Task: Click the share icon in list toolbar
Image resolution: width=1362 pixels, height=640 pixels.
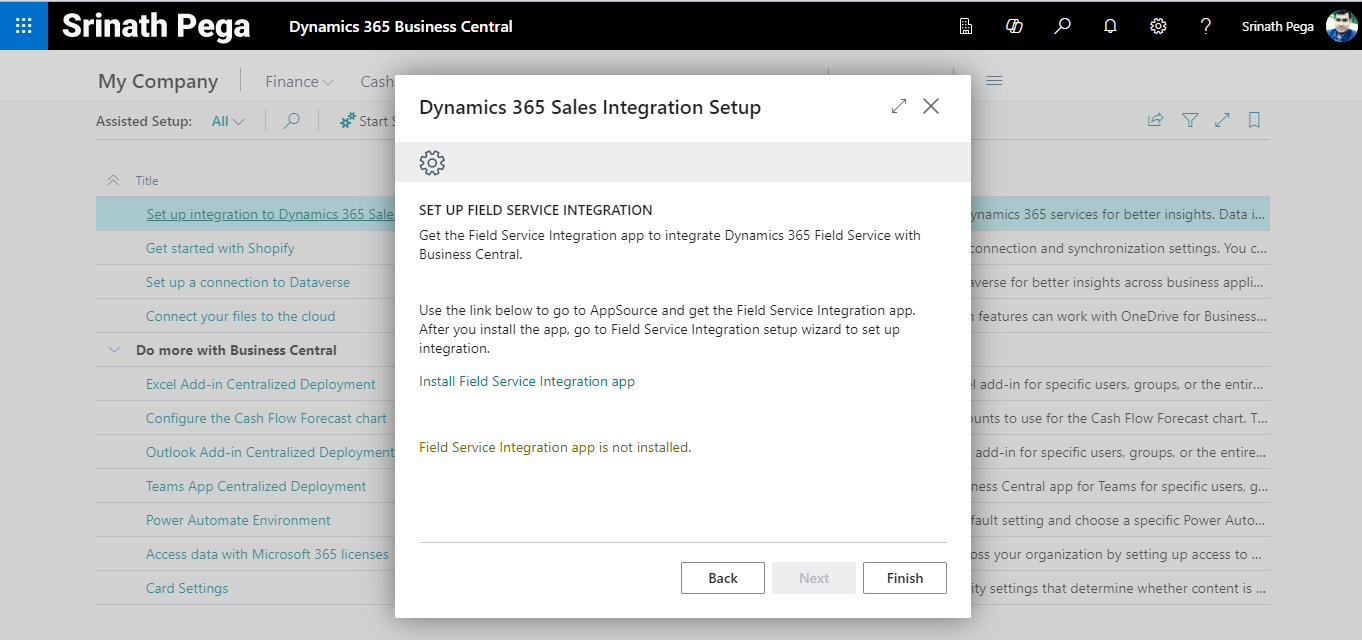Action: (x=1155, y=120)
